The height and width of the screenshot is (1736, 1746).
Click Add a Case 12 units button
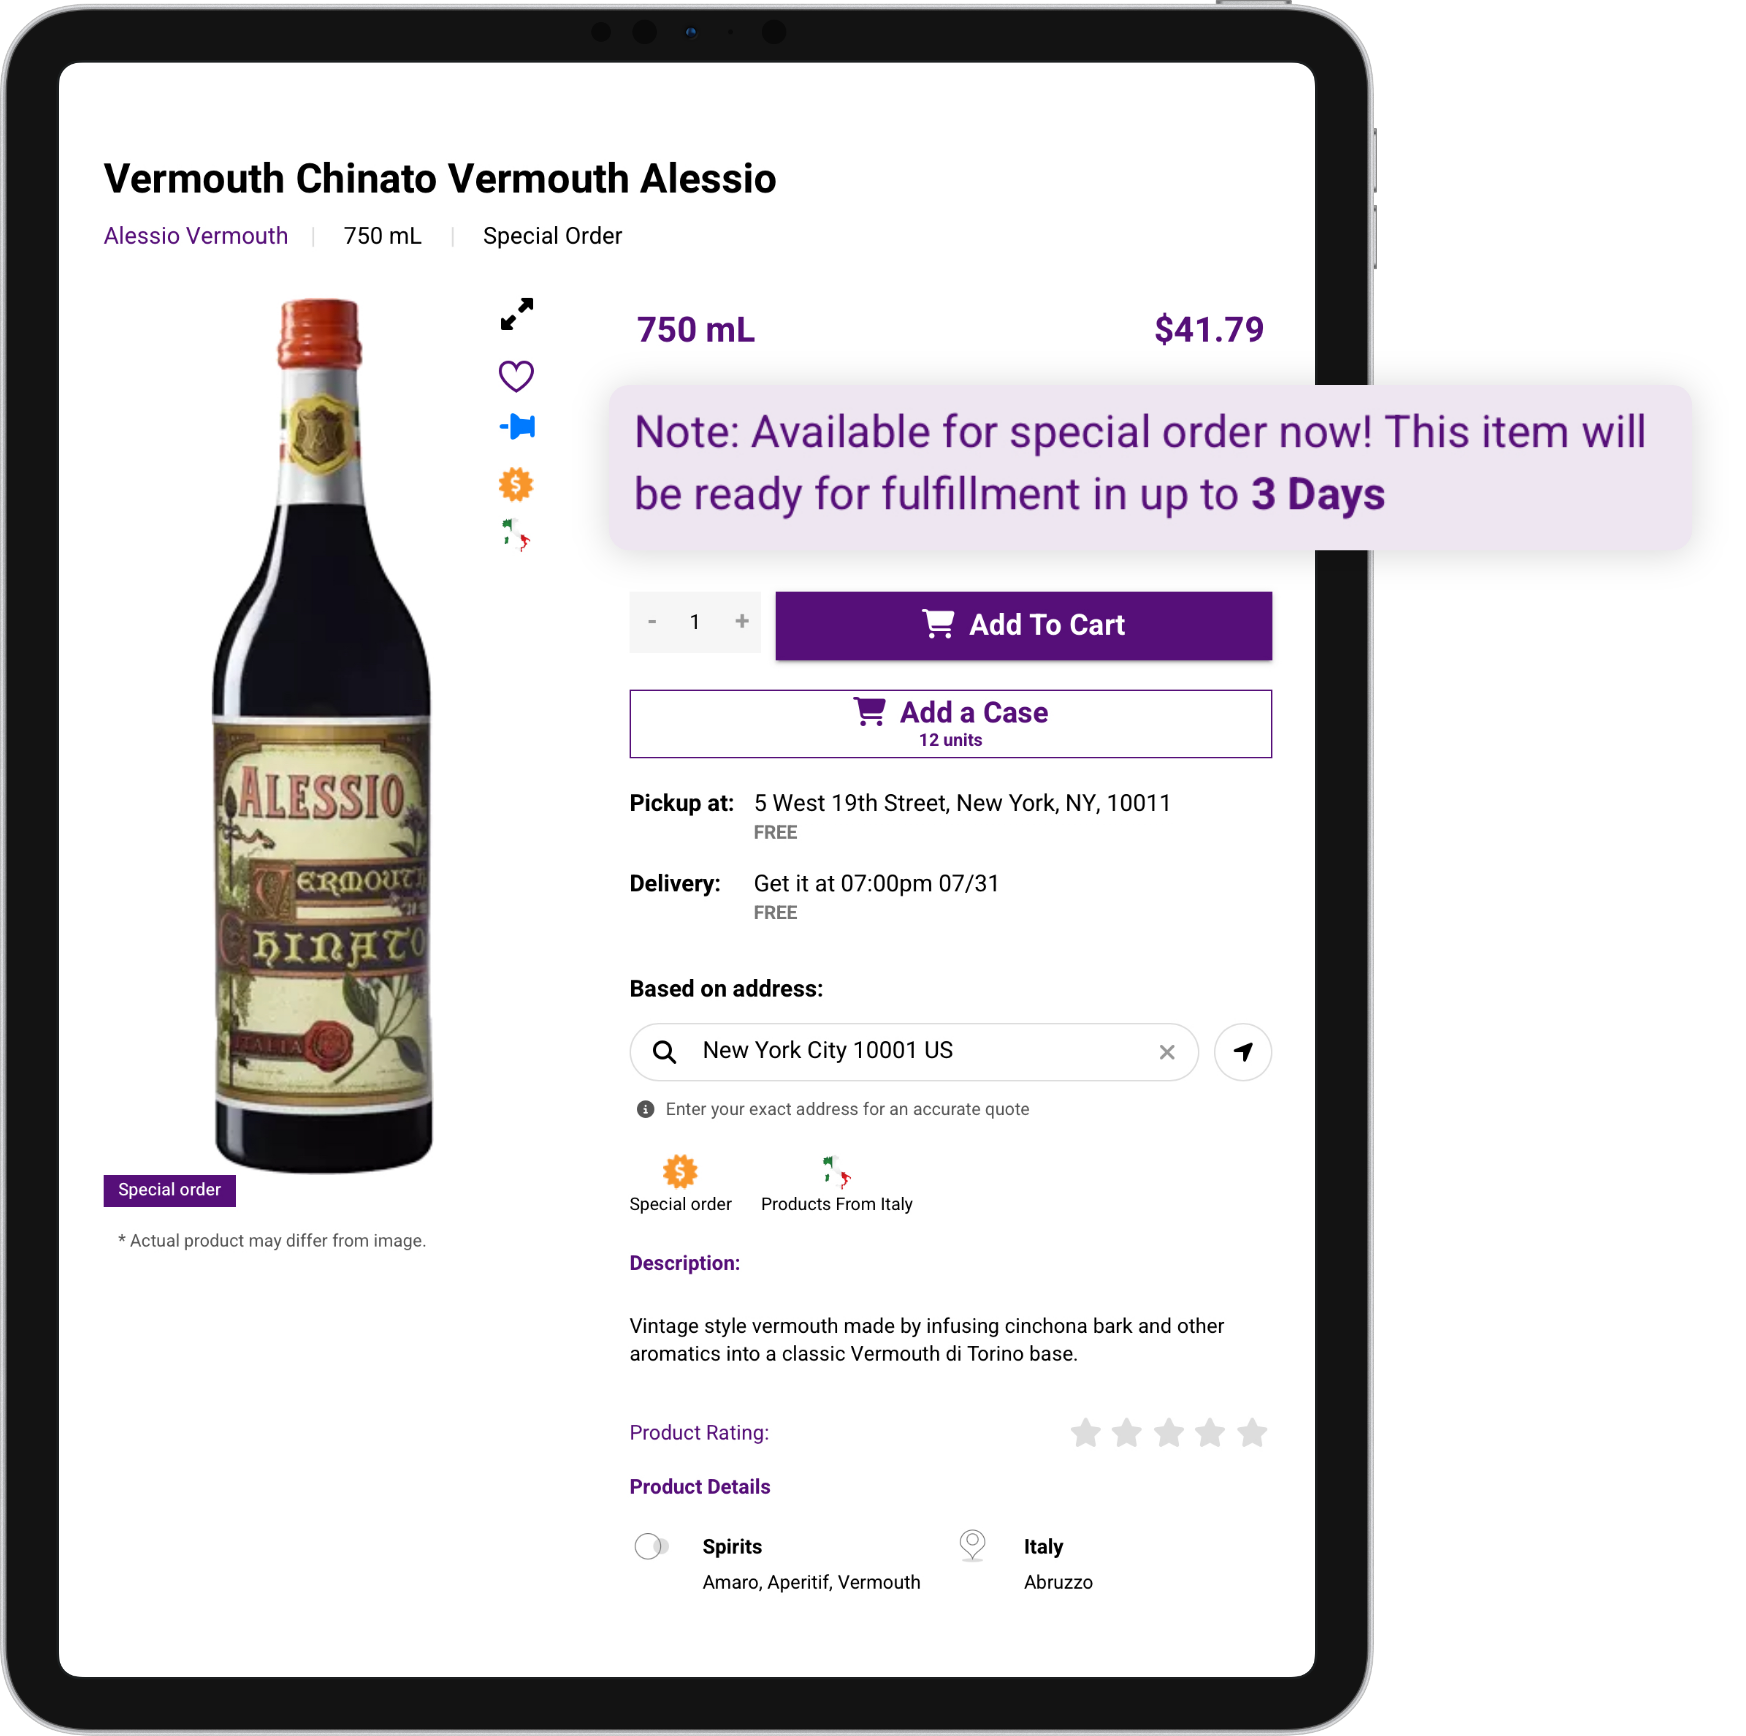pyautogui.click(x=950, y=724)
